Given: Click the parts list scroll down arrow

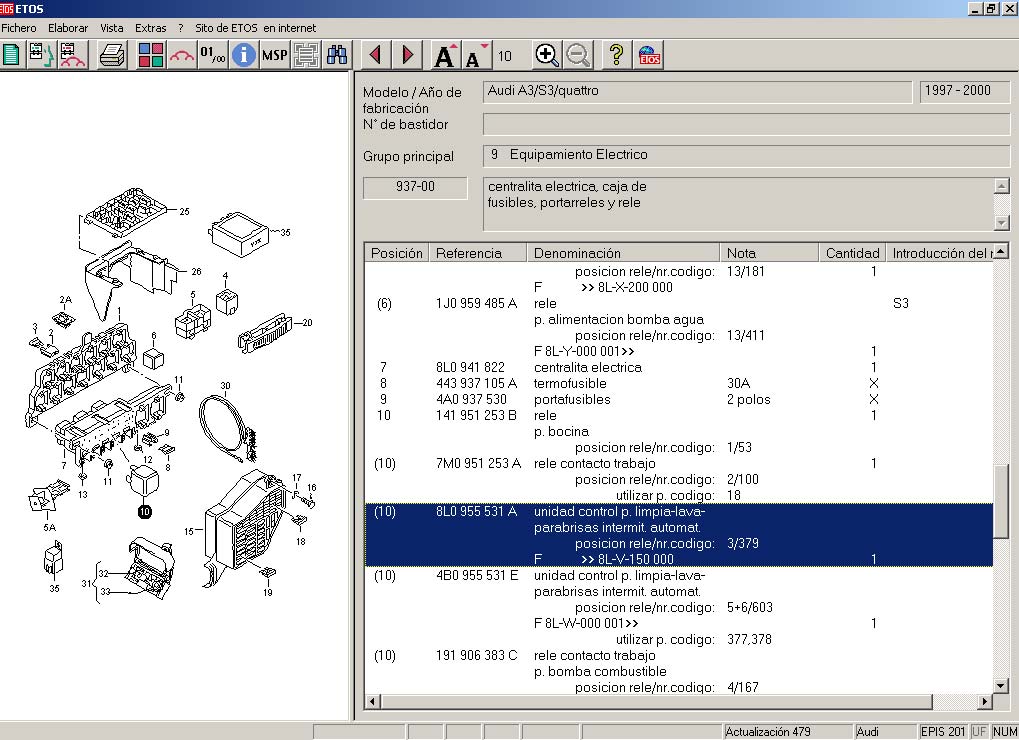Looking at the screenshot, I should (x=1001, y=686).
